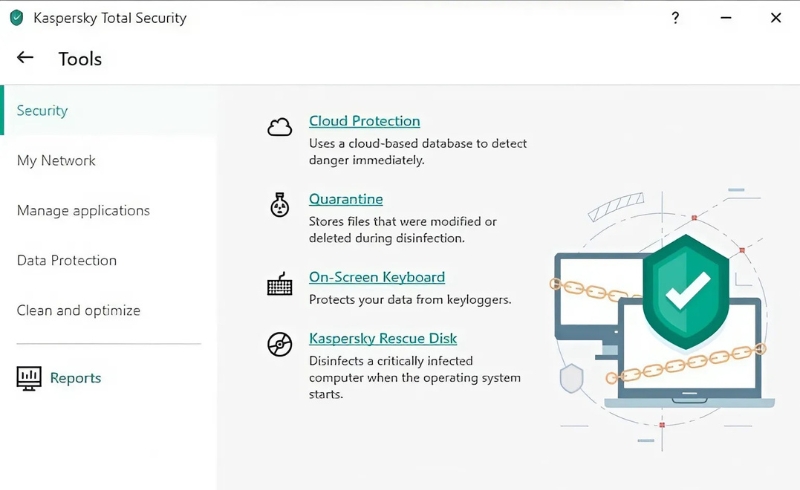800x490 pixels.
Task: Click 'Uses a cloud-based database' description
Action: click(x=418, y=152)
